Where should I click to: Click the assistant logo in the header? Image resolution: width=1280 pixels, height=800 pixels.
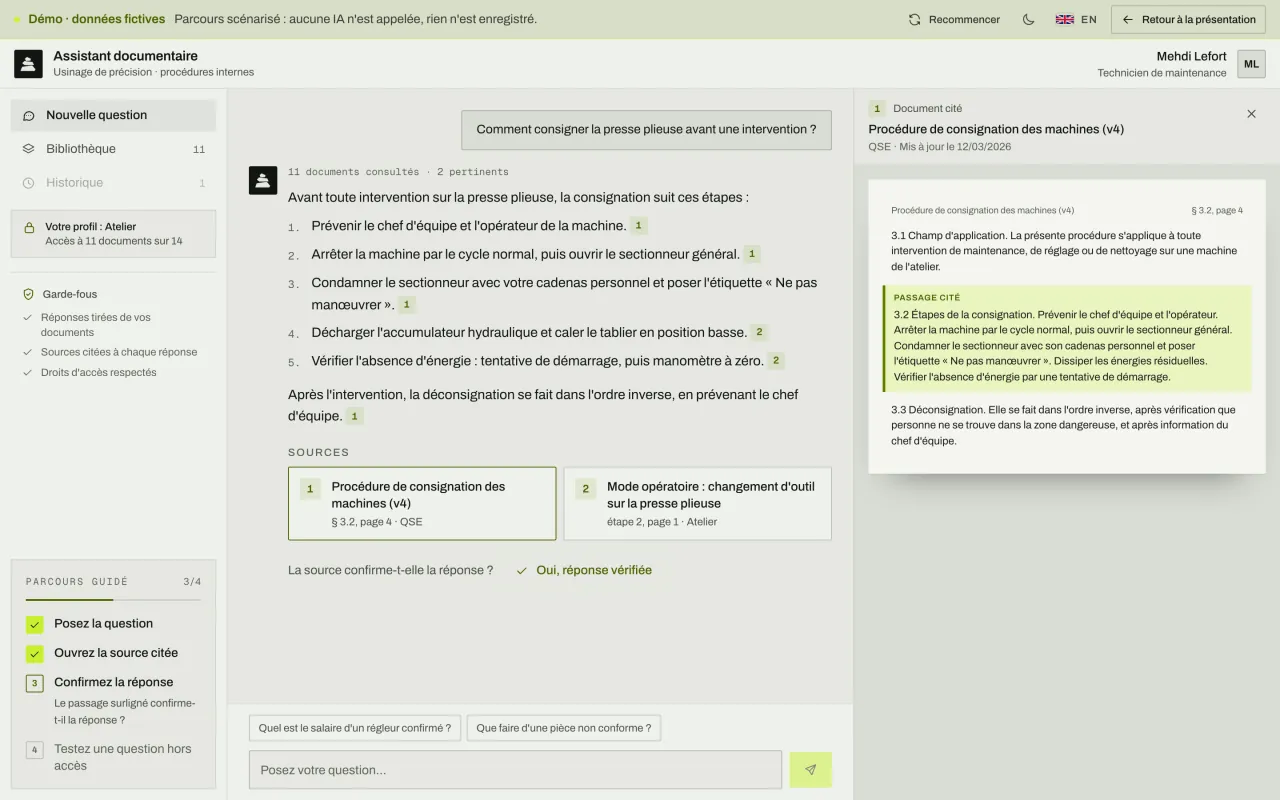[28, 64]
